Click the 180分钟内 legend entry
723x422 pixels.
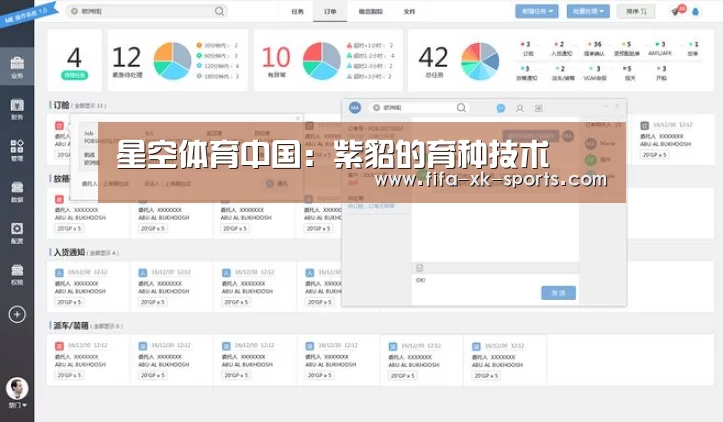[217, 76]
